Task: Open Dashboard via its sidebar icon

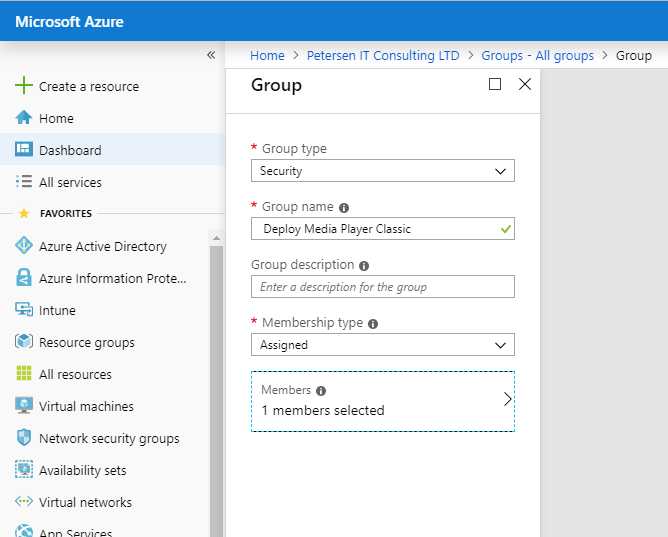Action: pos(24,150)
